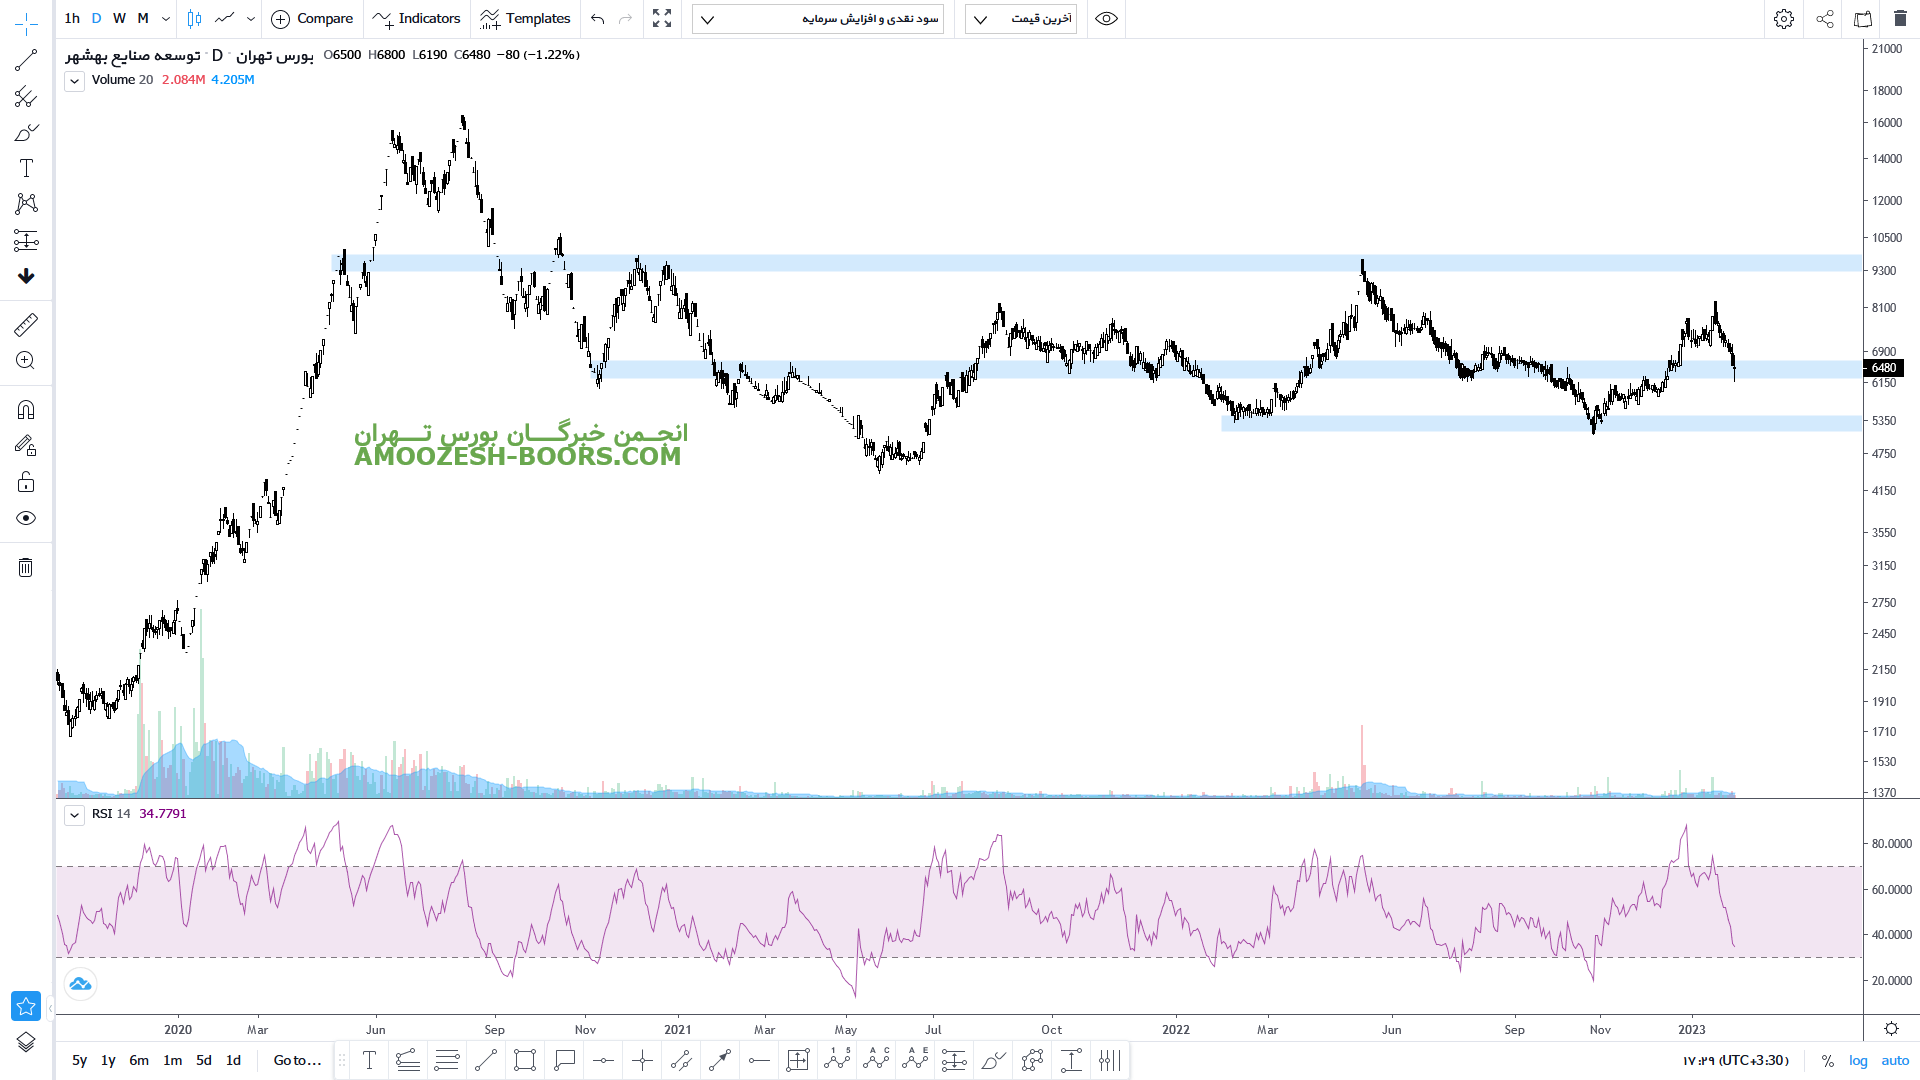Select the text annotation tool

coord(26,168)
